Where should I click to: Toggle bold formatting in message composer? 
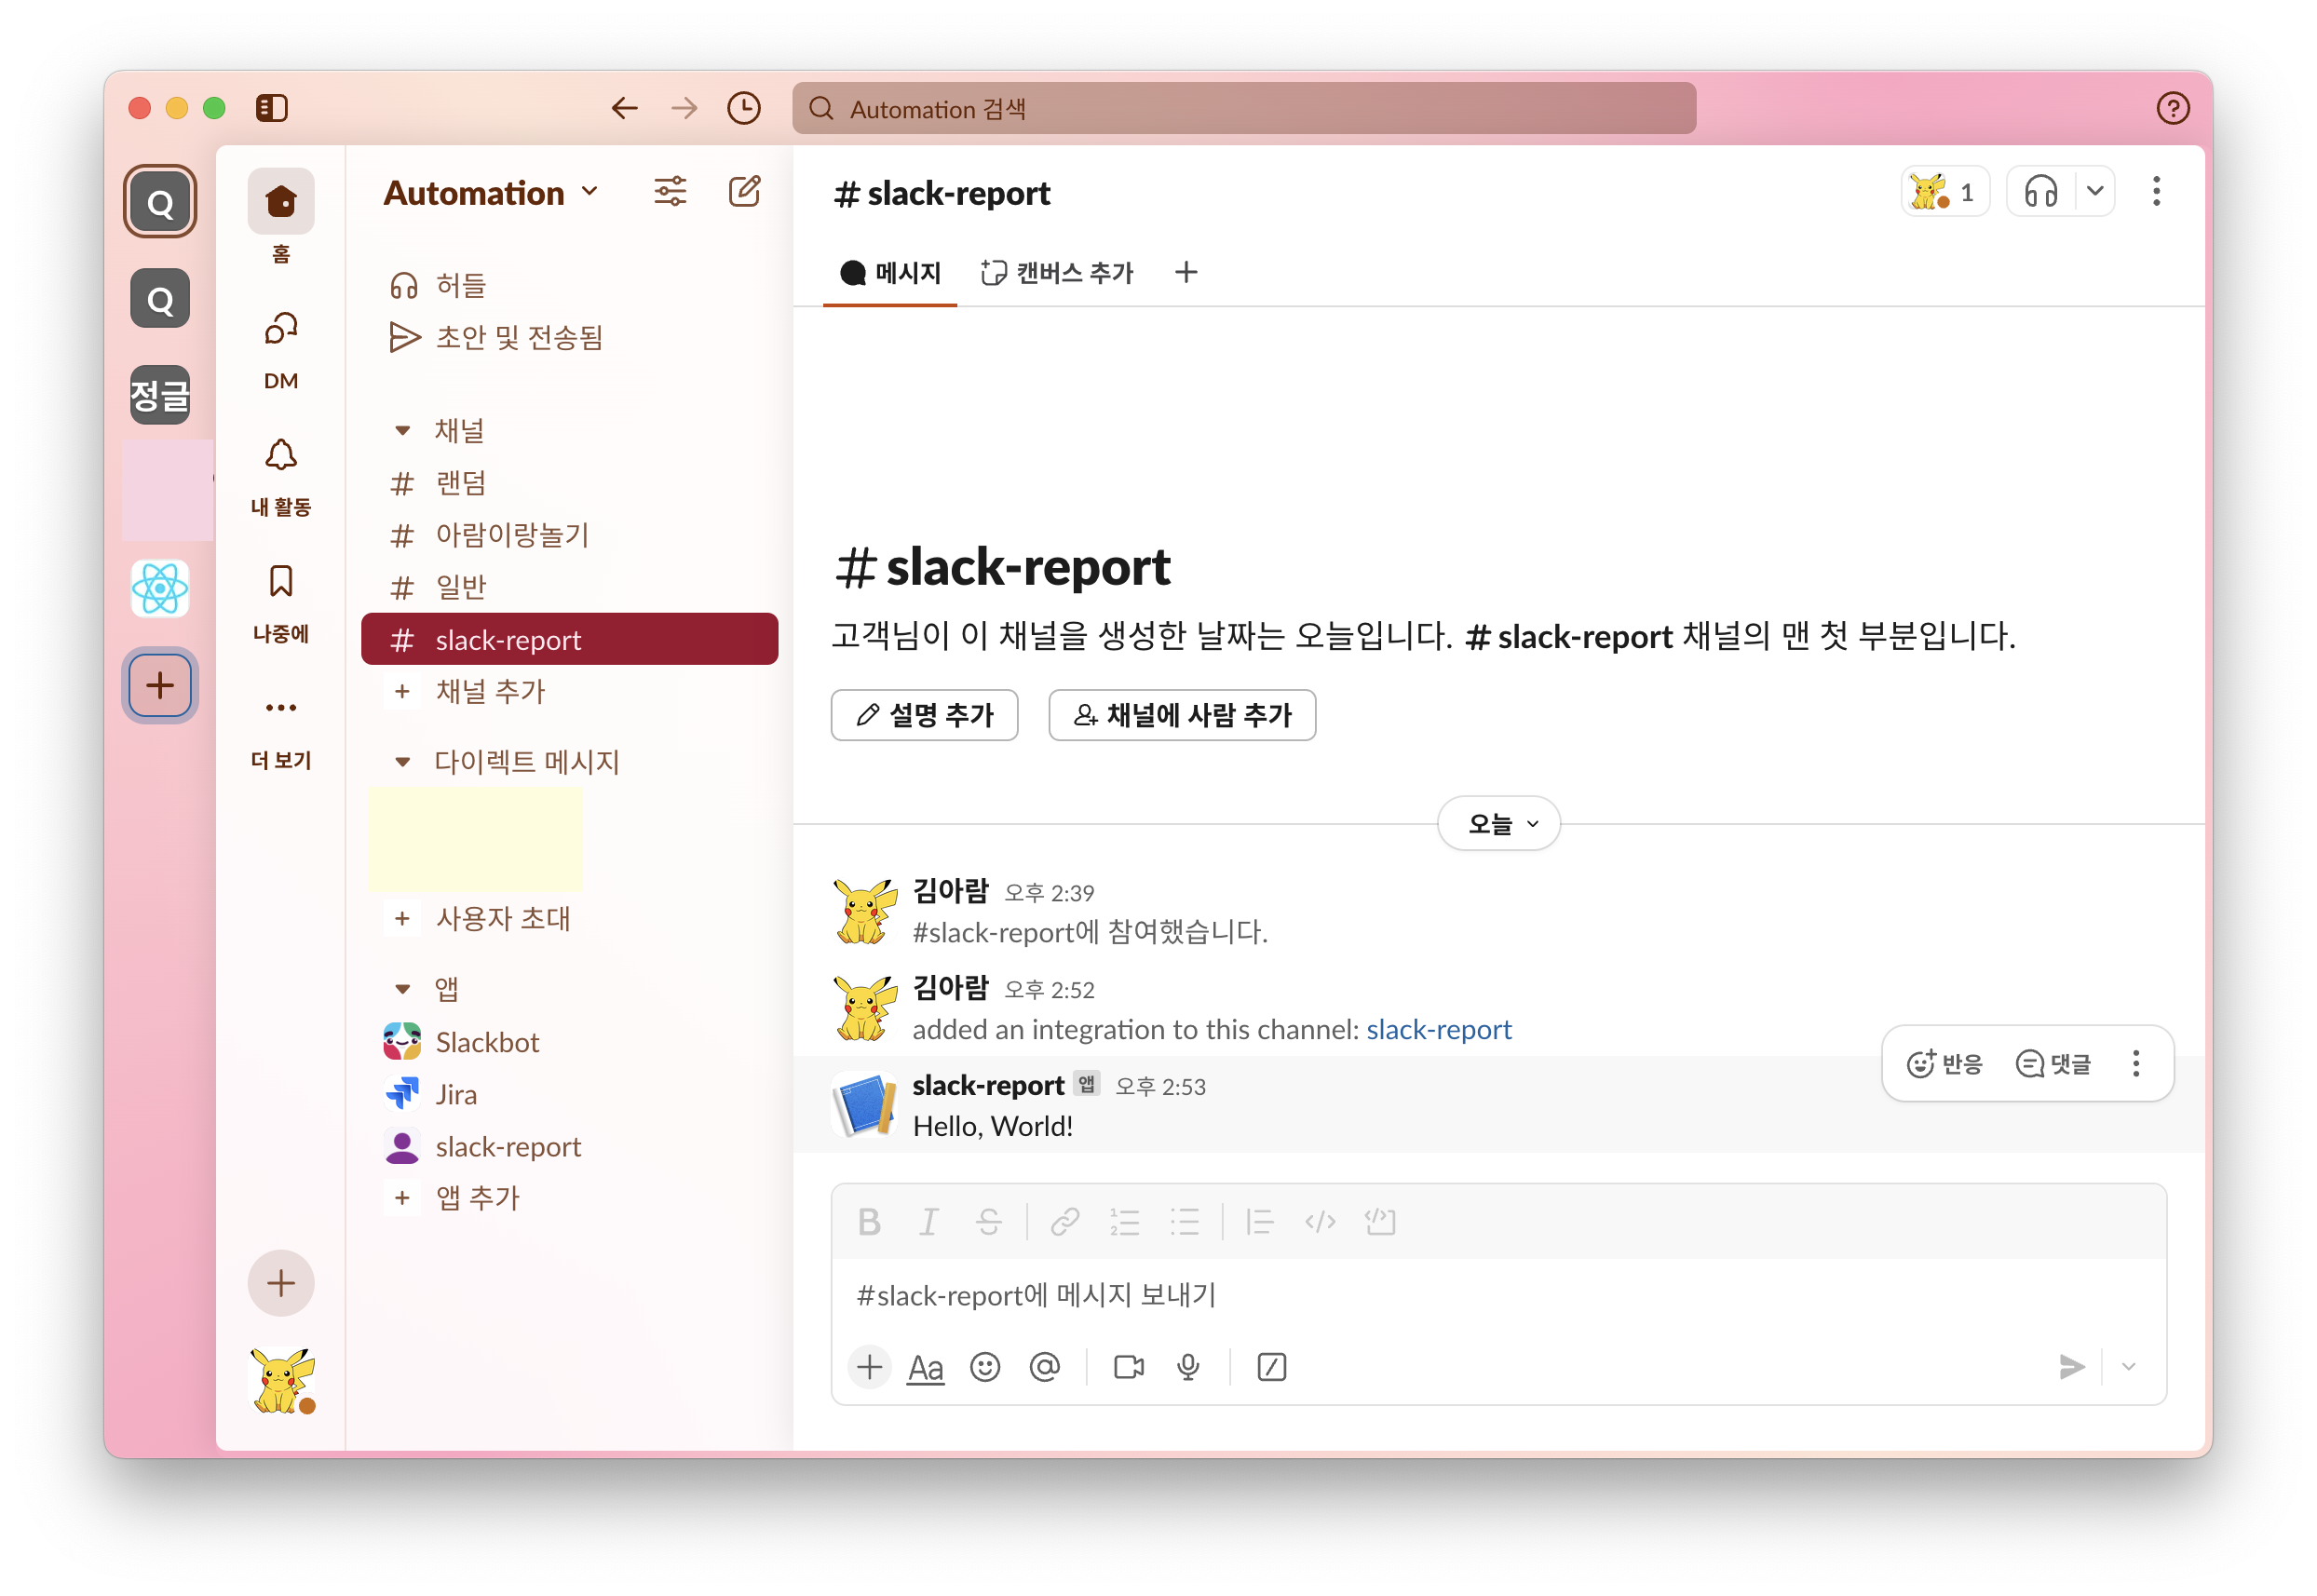[869, 1221]
